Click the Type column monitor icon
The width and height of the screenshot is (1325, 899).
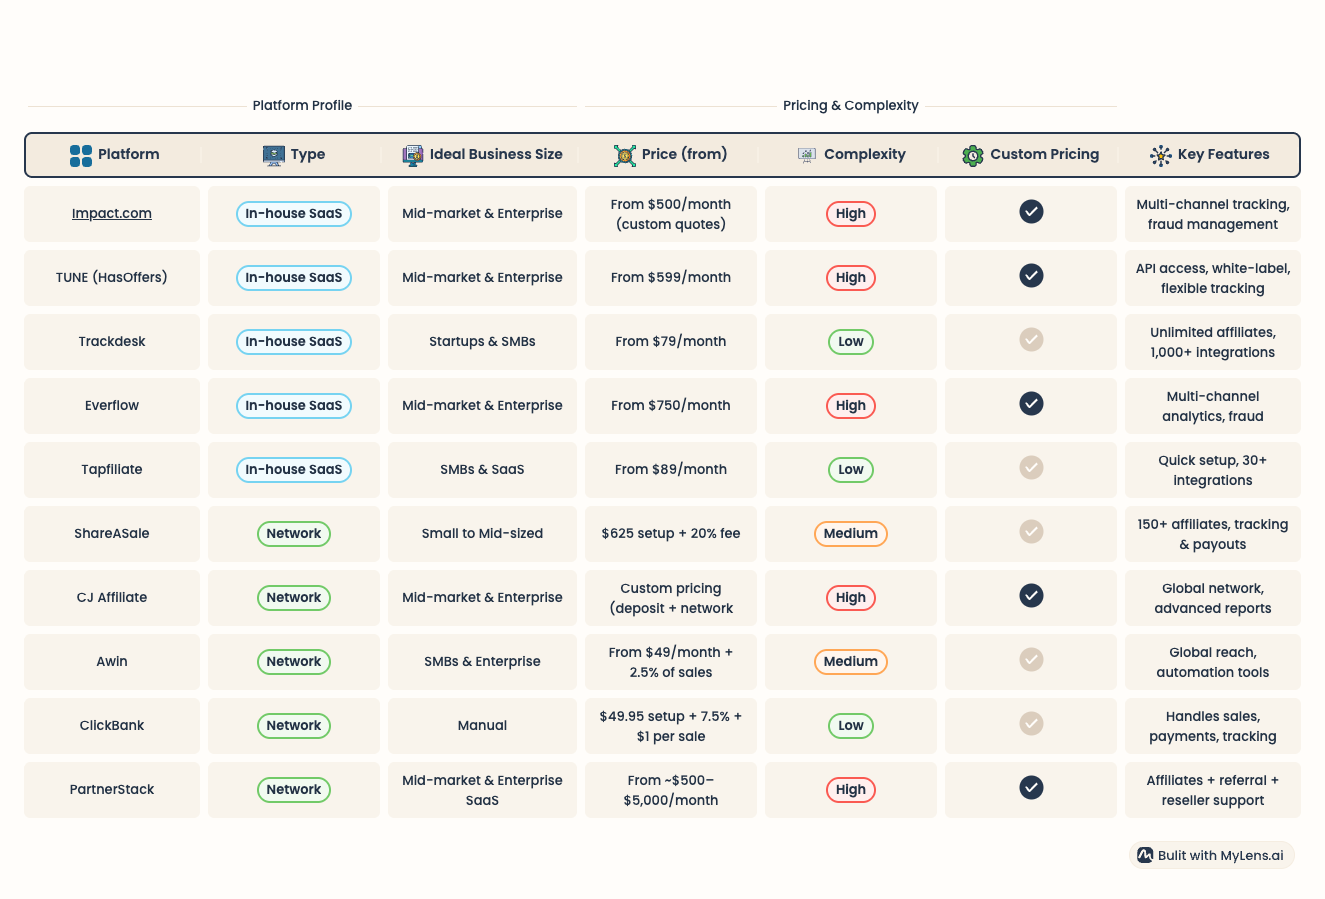(x=273, y=155)
